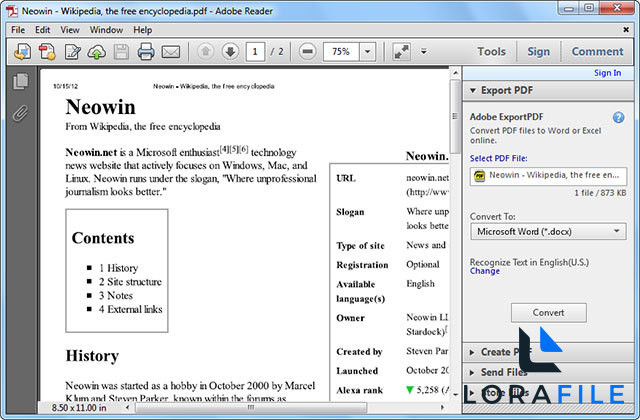The height and width of the screenshot is (420, 640).
Task: Select the Neowin PDF file entry
Action: (548, 176)
